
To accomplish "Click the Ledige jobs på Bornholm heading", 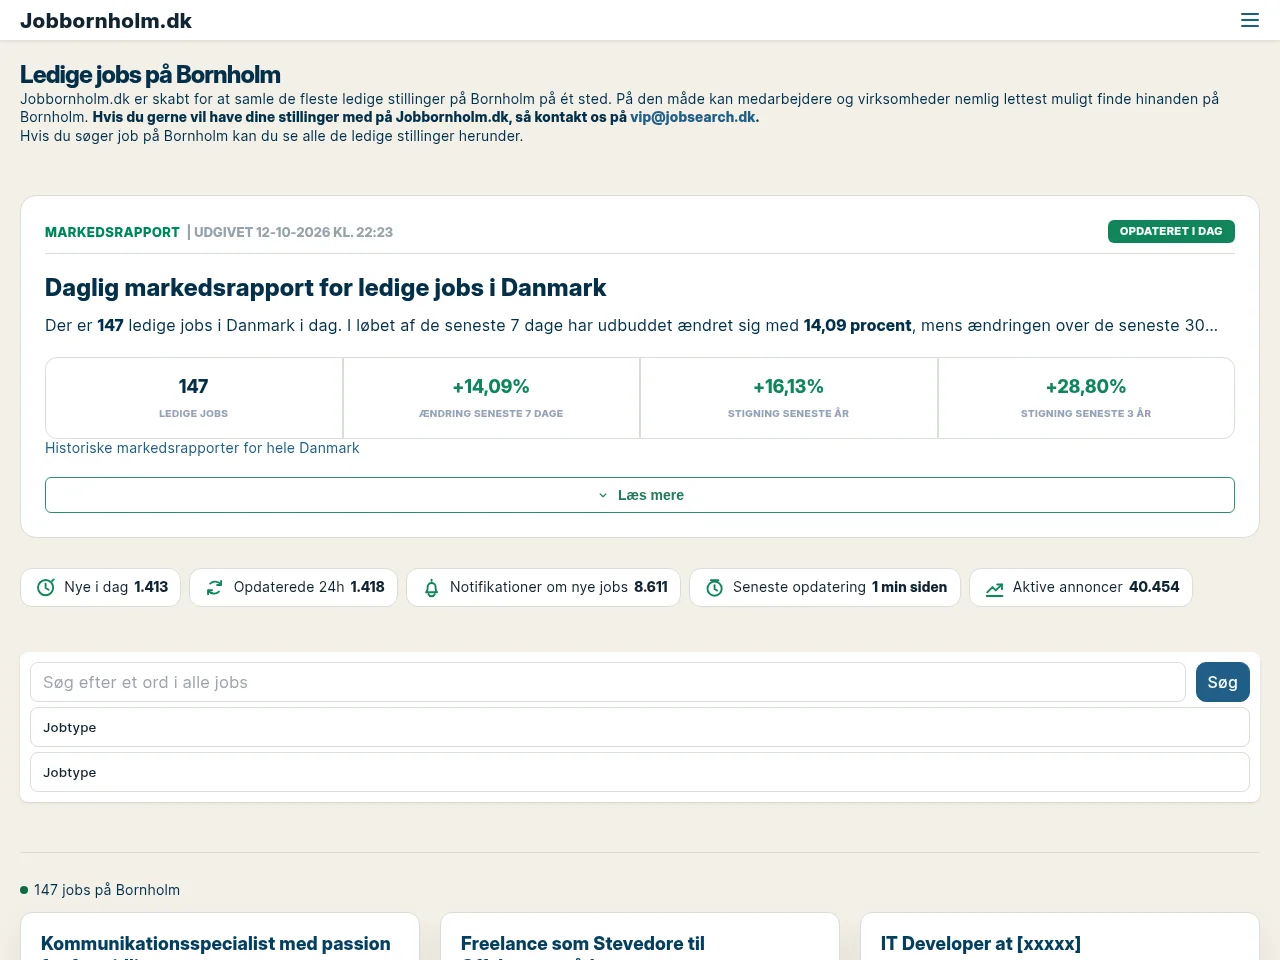I will pos(150,75).
